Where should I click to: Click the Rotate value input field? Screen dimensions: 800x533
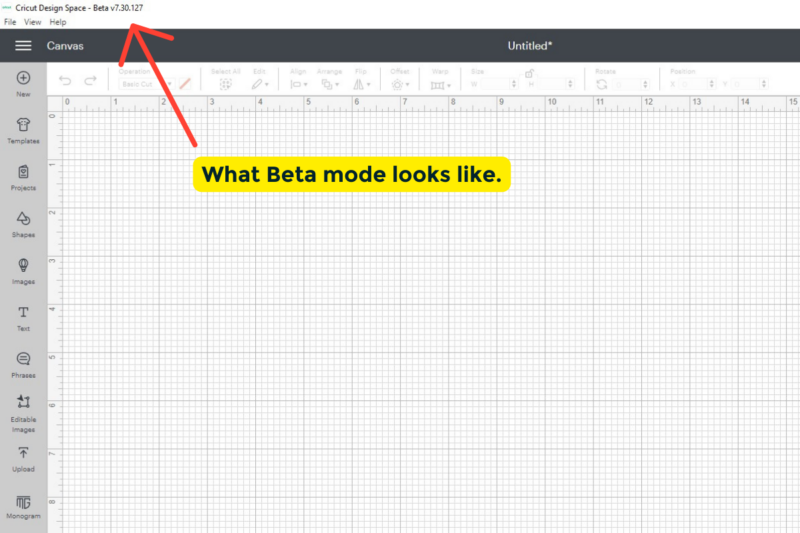coord(631,84)
